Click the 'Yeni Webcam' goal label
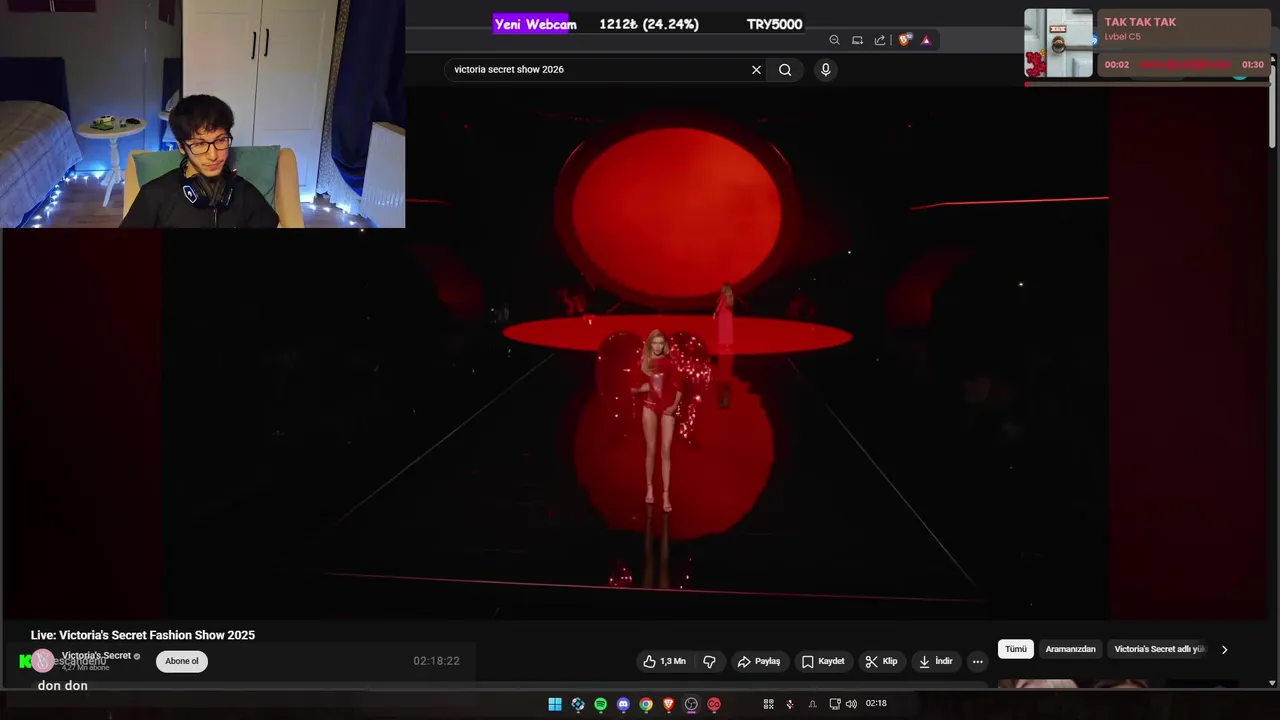 (535, 24)
